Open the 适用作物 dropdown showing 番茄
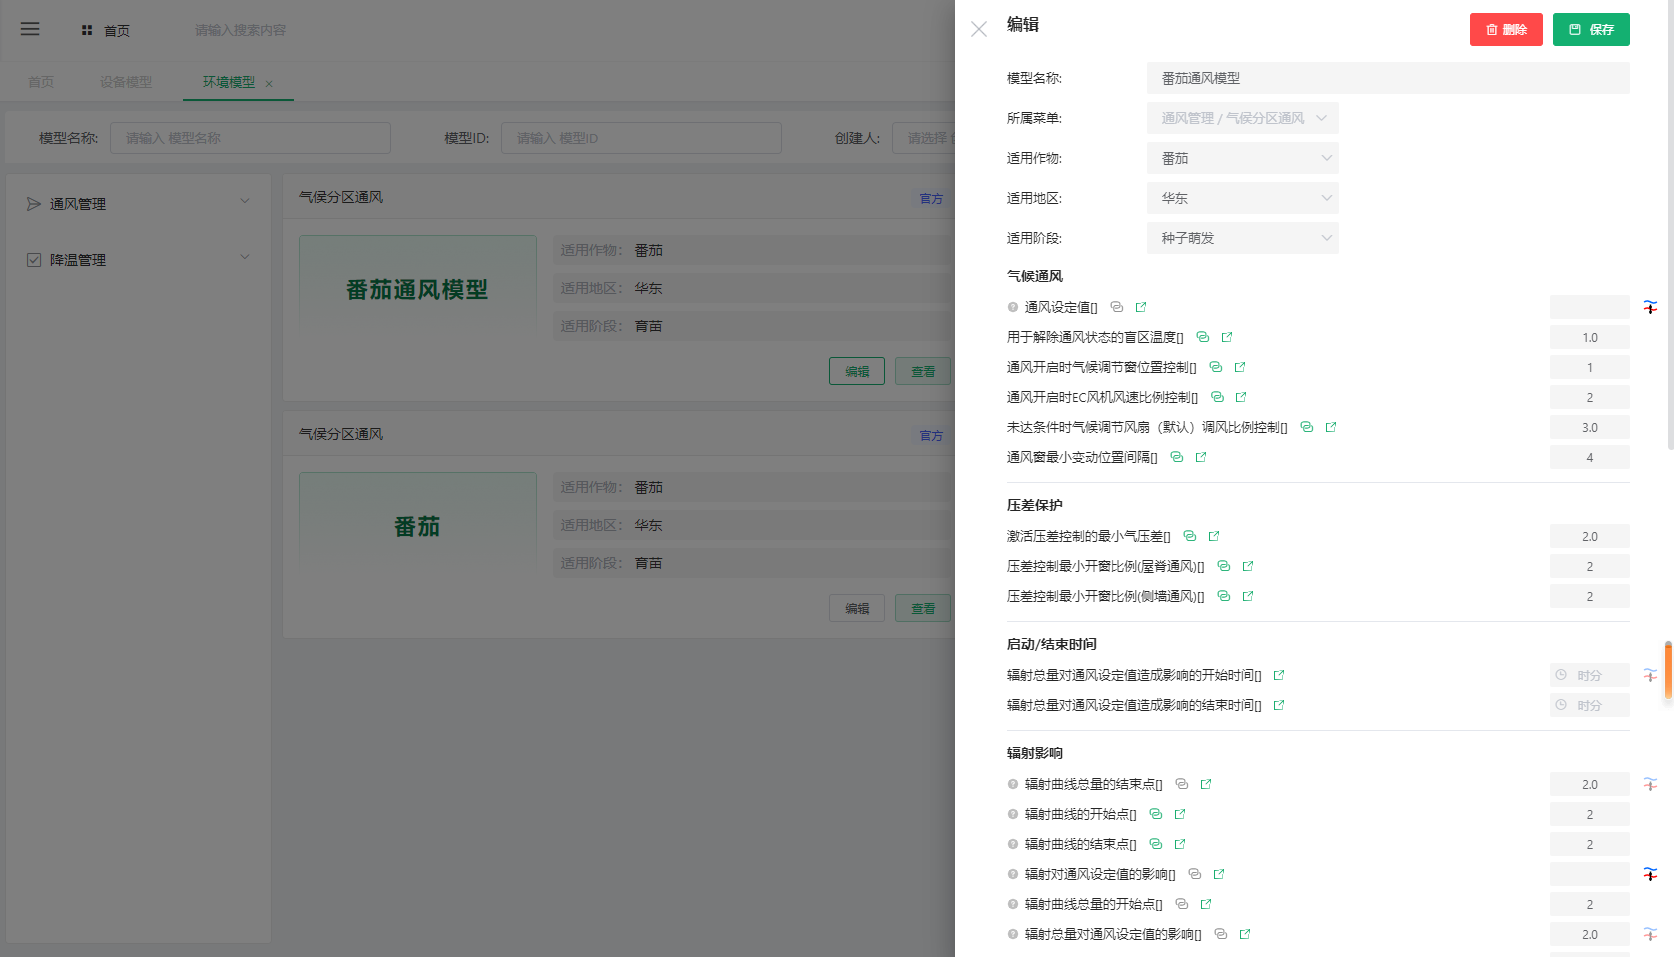The width and height of the screenshot is (1674, 957). tap(1242, 158)
